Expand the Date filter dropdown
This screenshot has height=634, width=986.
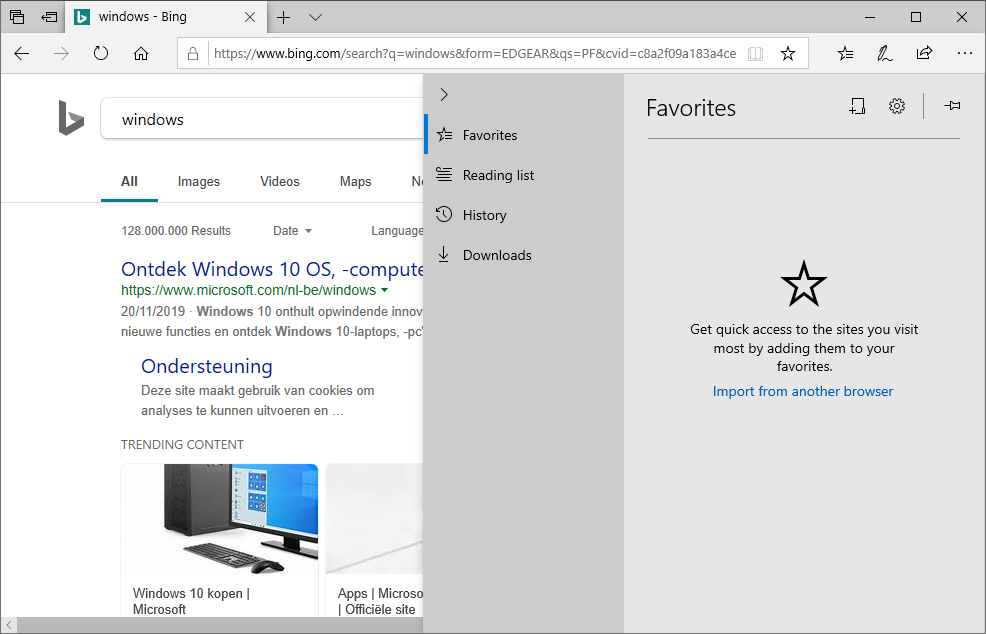pos(292,231)
